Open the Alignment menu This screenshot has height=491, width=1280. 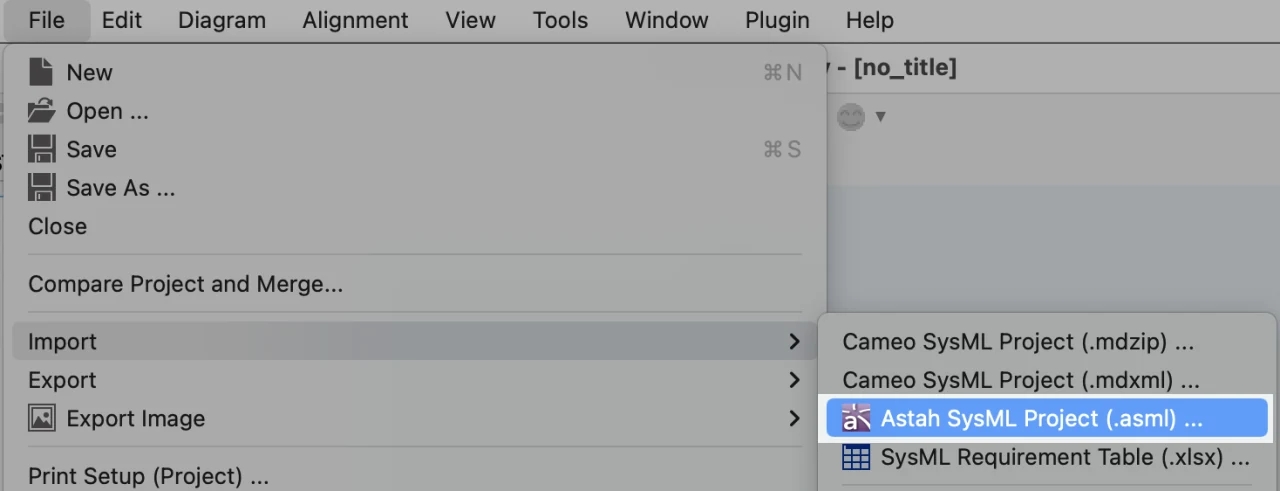point(355,20)
